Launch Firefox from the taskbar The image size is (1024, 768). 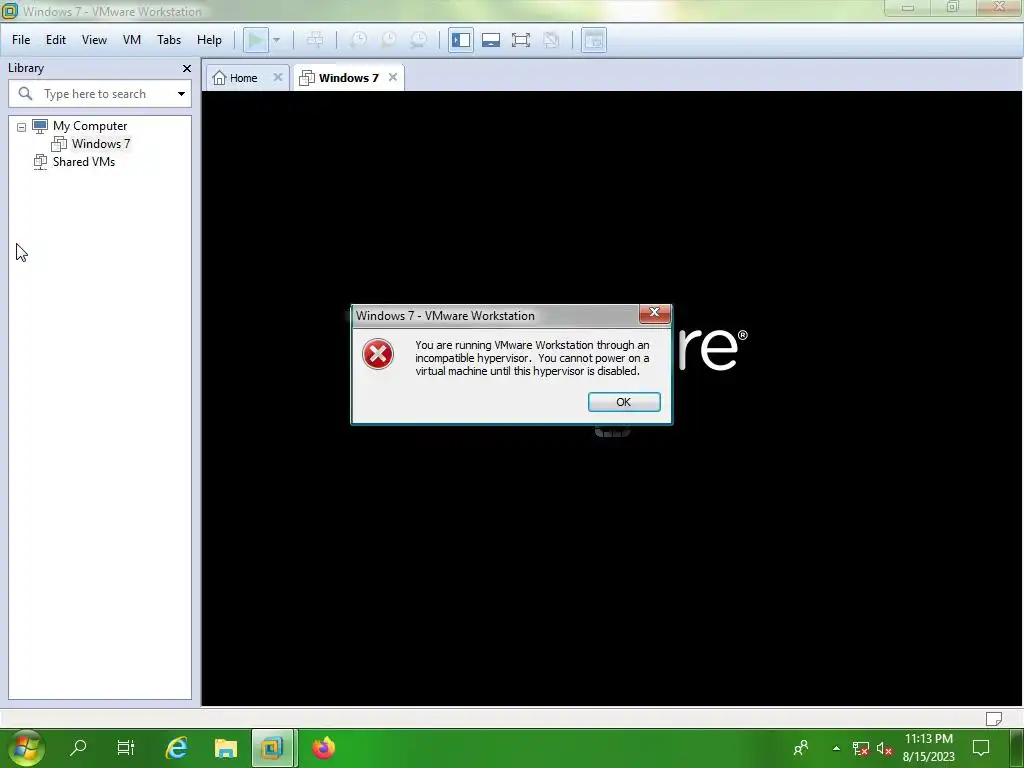323,747
